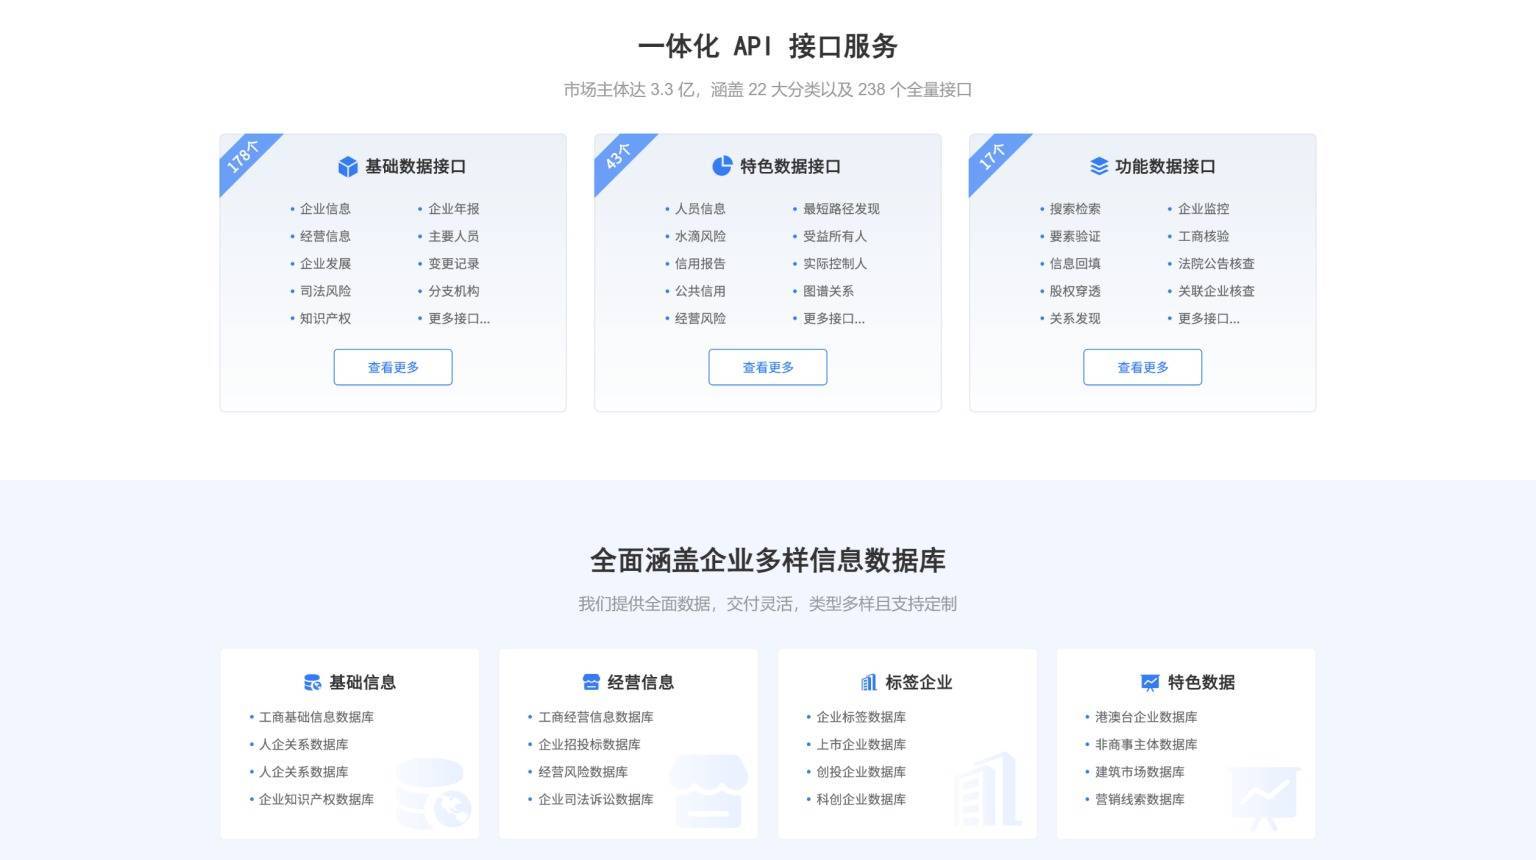The height and width of the screenshot is (860, 1536).
Task: Click the 17个 corner ribbon badge
Action: point(991,155)
